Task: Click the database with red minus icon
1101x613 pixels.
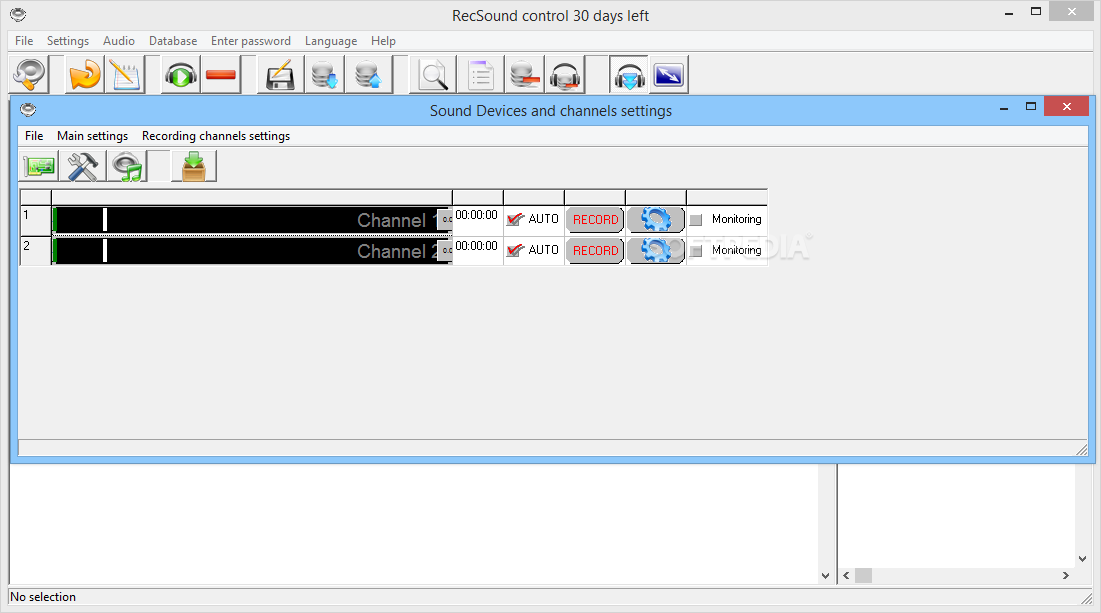Action: (x=525, y=74)
